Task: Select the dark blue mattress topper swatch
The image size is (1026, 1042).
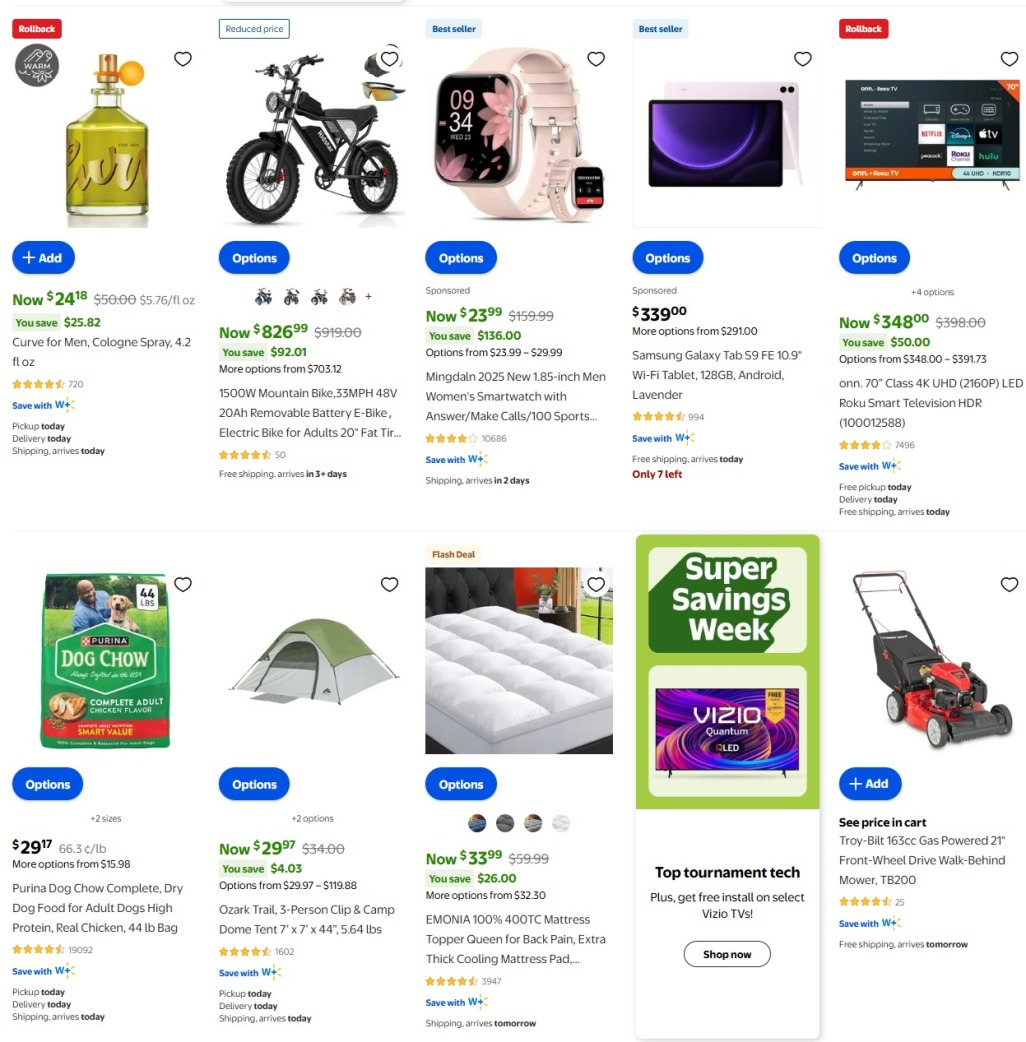Action: [477, 823]
